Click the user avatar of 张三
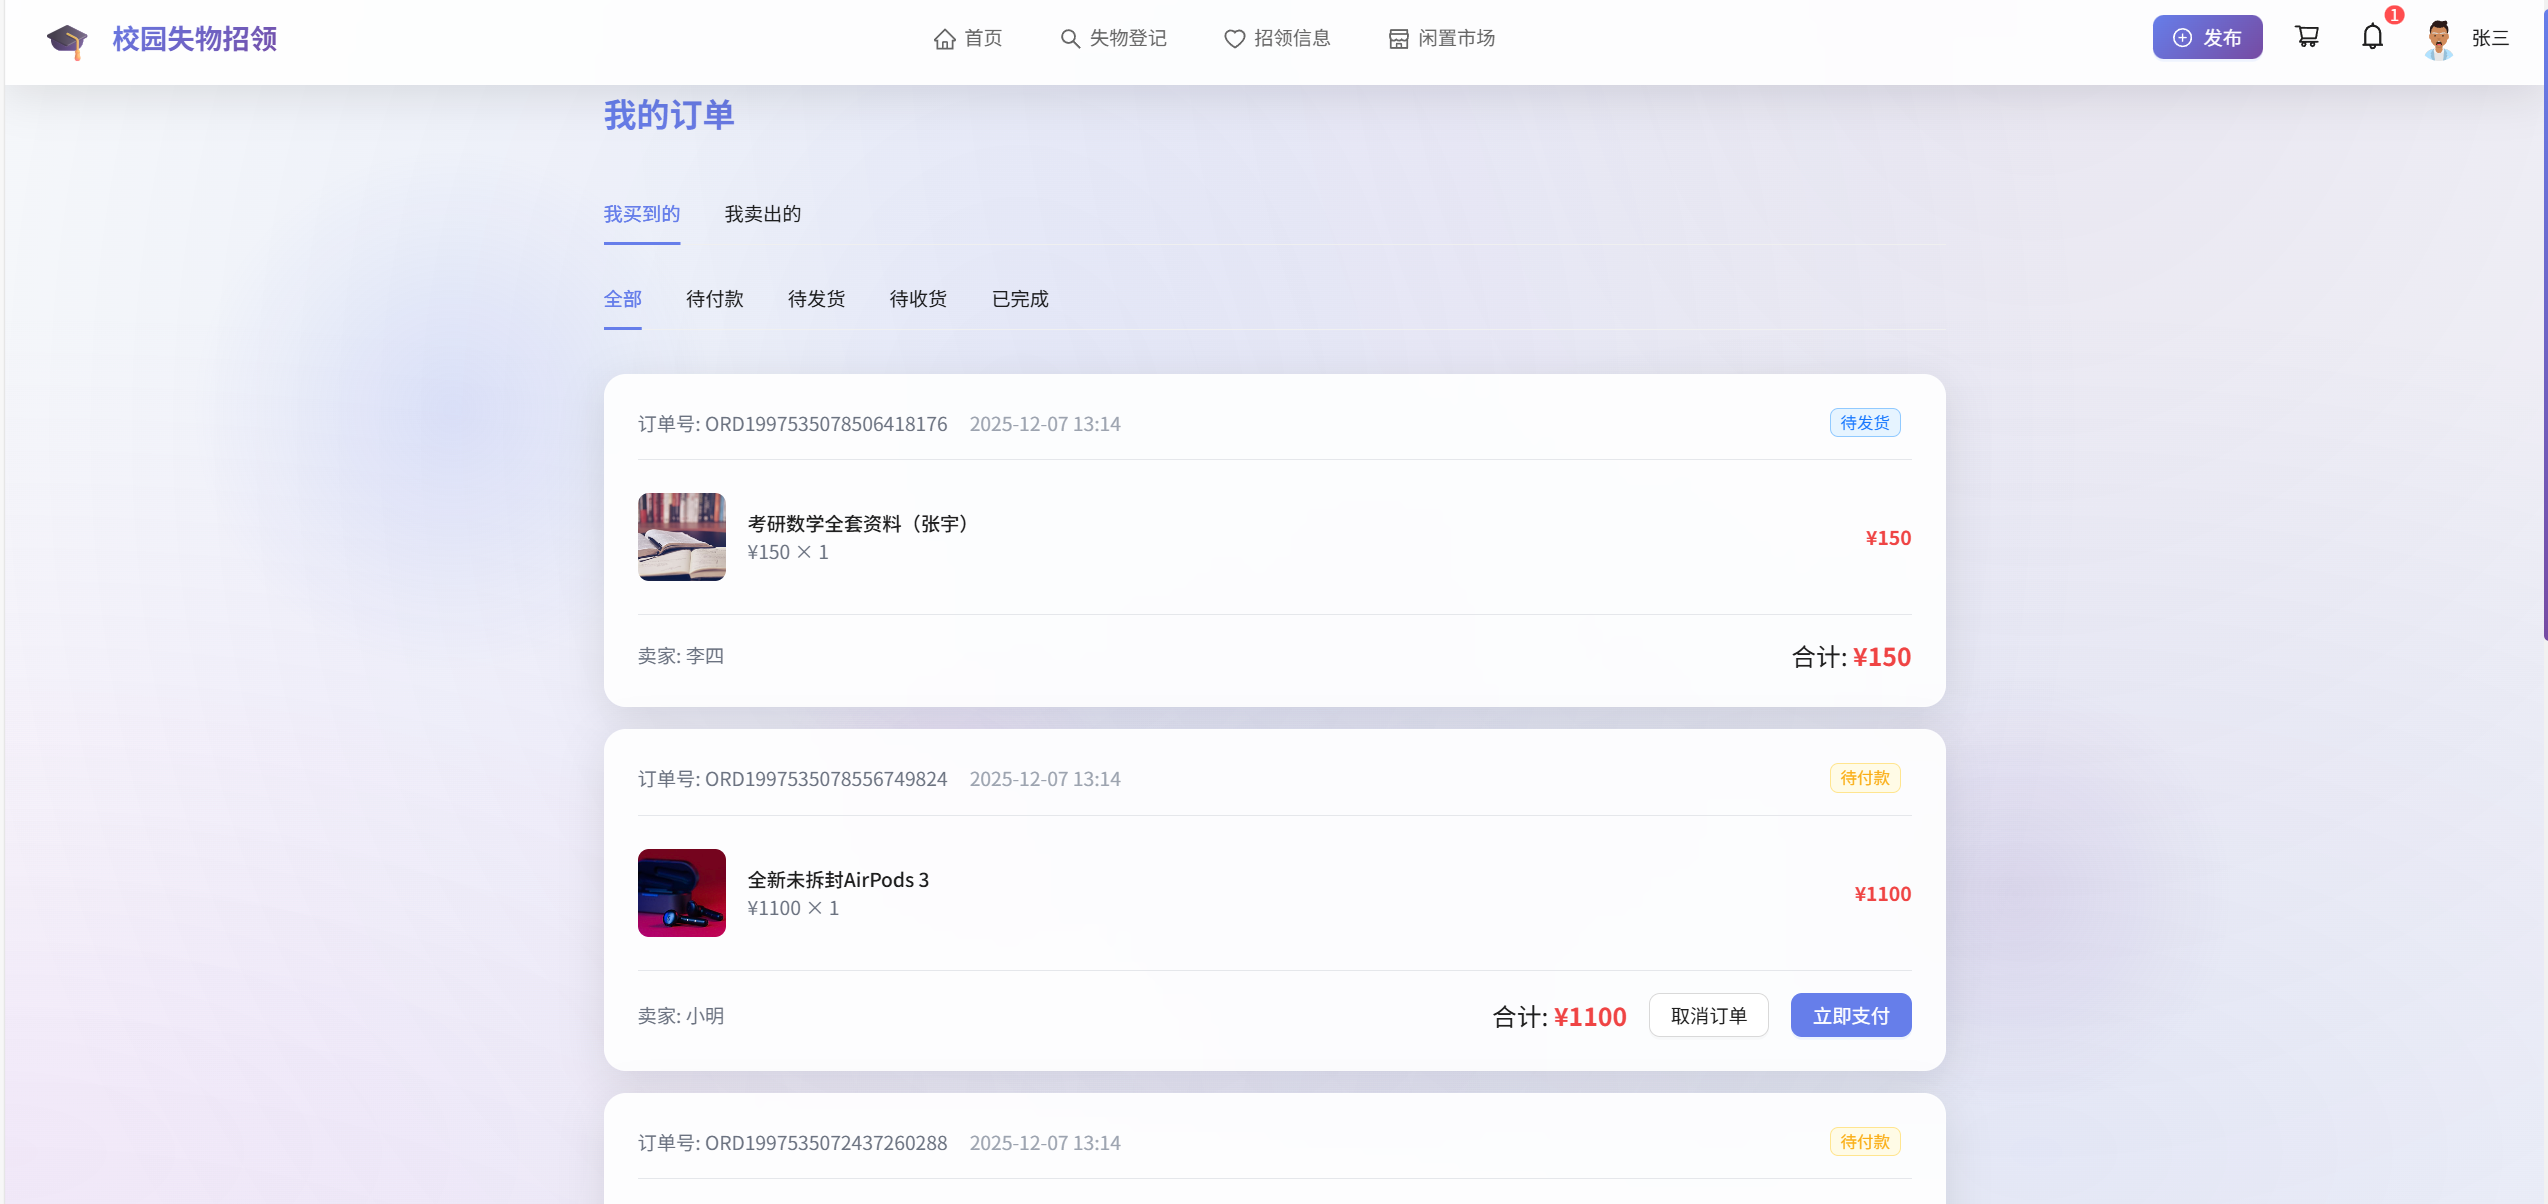The width and height of the screenshot is (2548, 1204). 2438,39
